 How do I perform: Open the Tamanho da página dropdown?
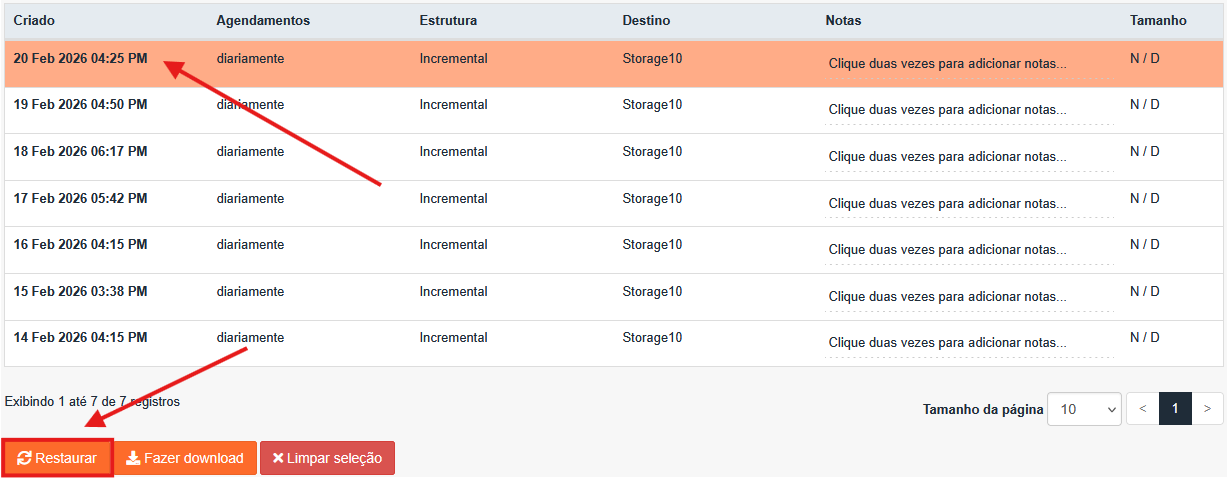1084,408
